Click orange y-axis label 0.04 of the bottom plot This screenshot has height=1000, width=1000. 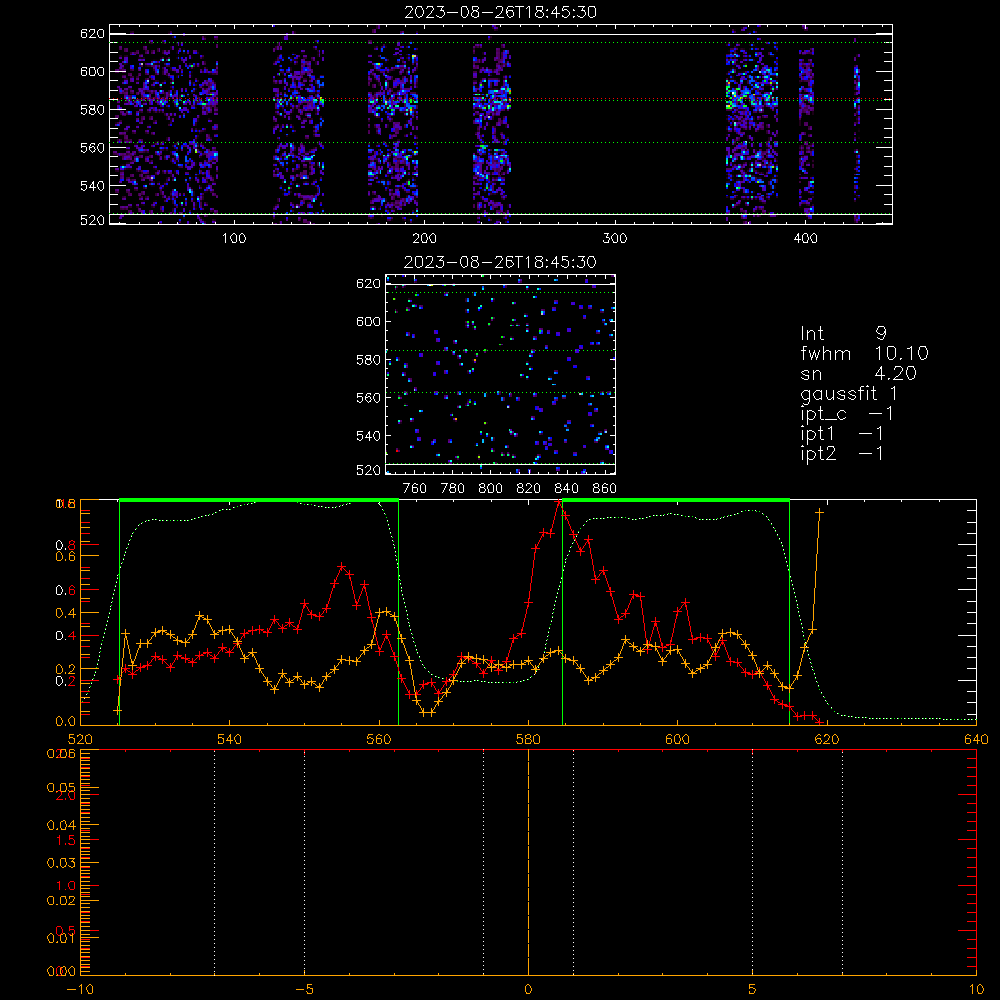click(63, 825)
